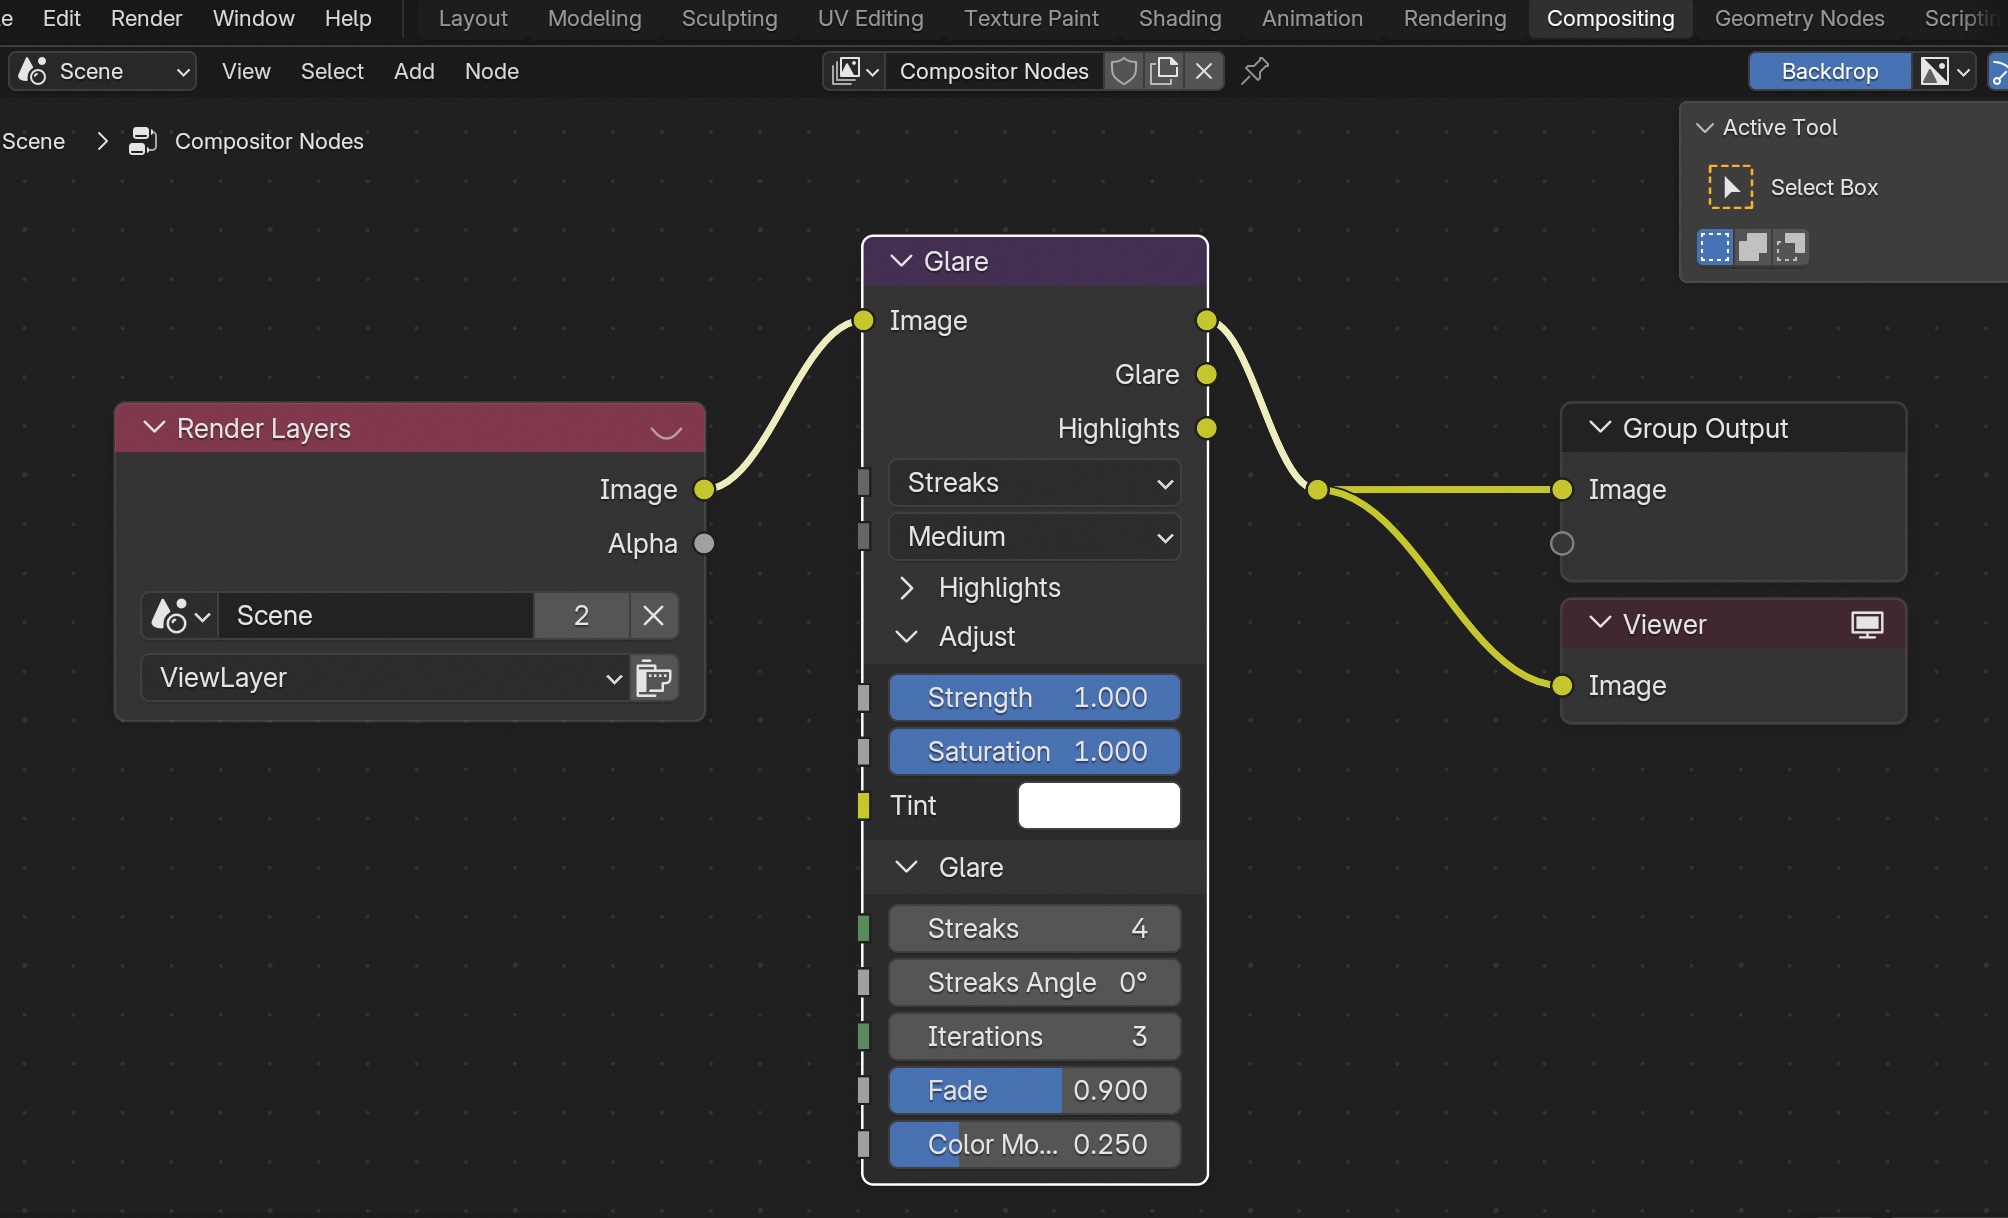Clear the Scene with the X button

pyautogui.click(x=653, y=616)
